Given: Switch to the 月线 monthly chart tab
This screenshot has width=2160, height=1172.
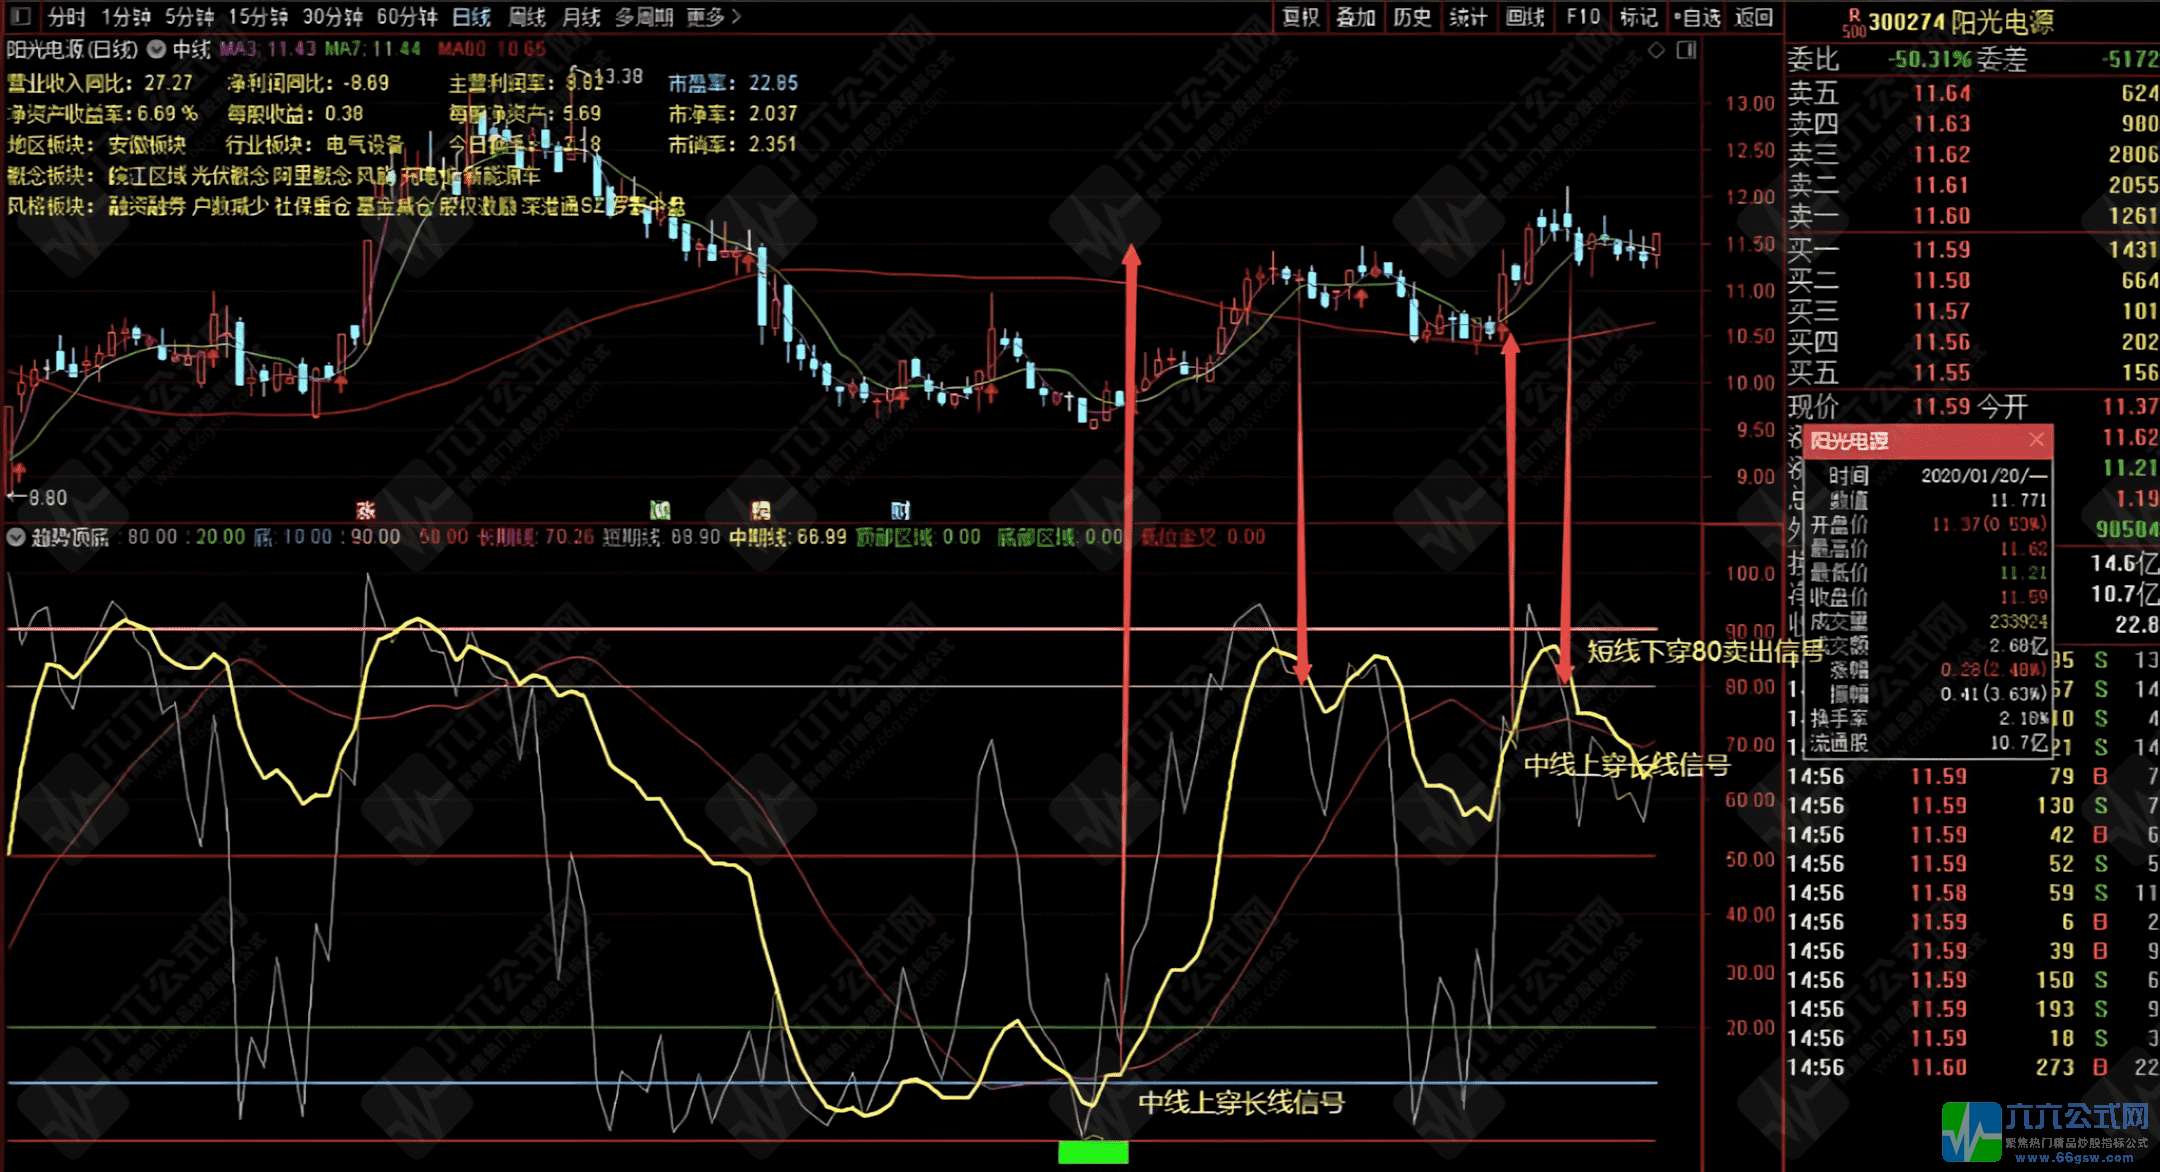Looking at the screenshot, I should click(581, 17).
